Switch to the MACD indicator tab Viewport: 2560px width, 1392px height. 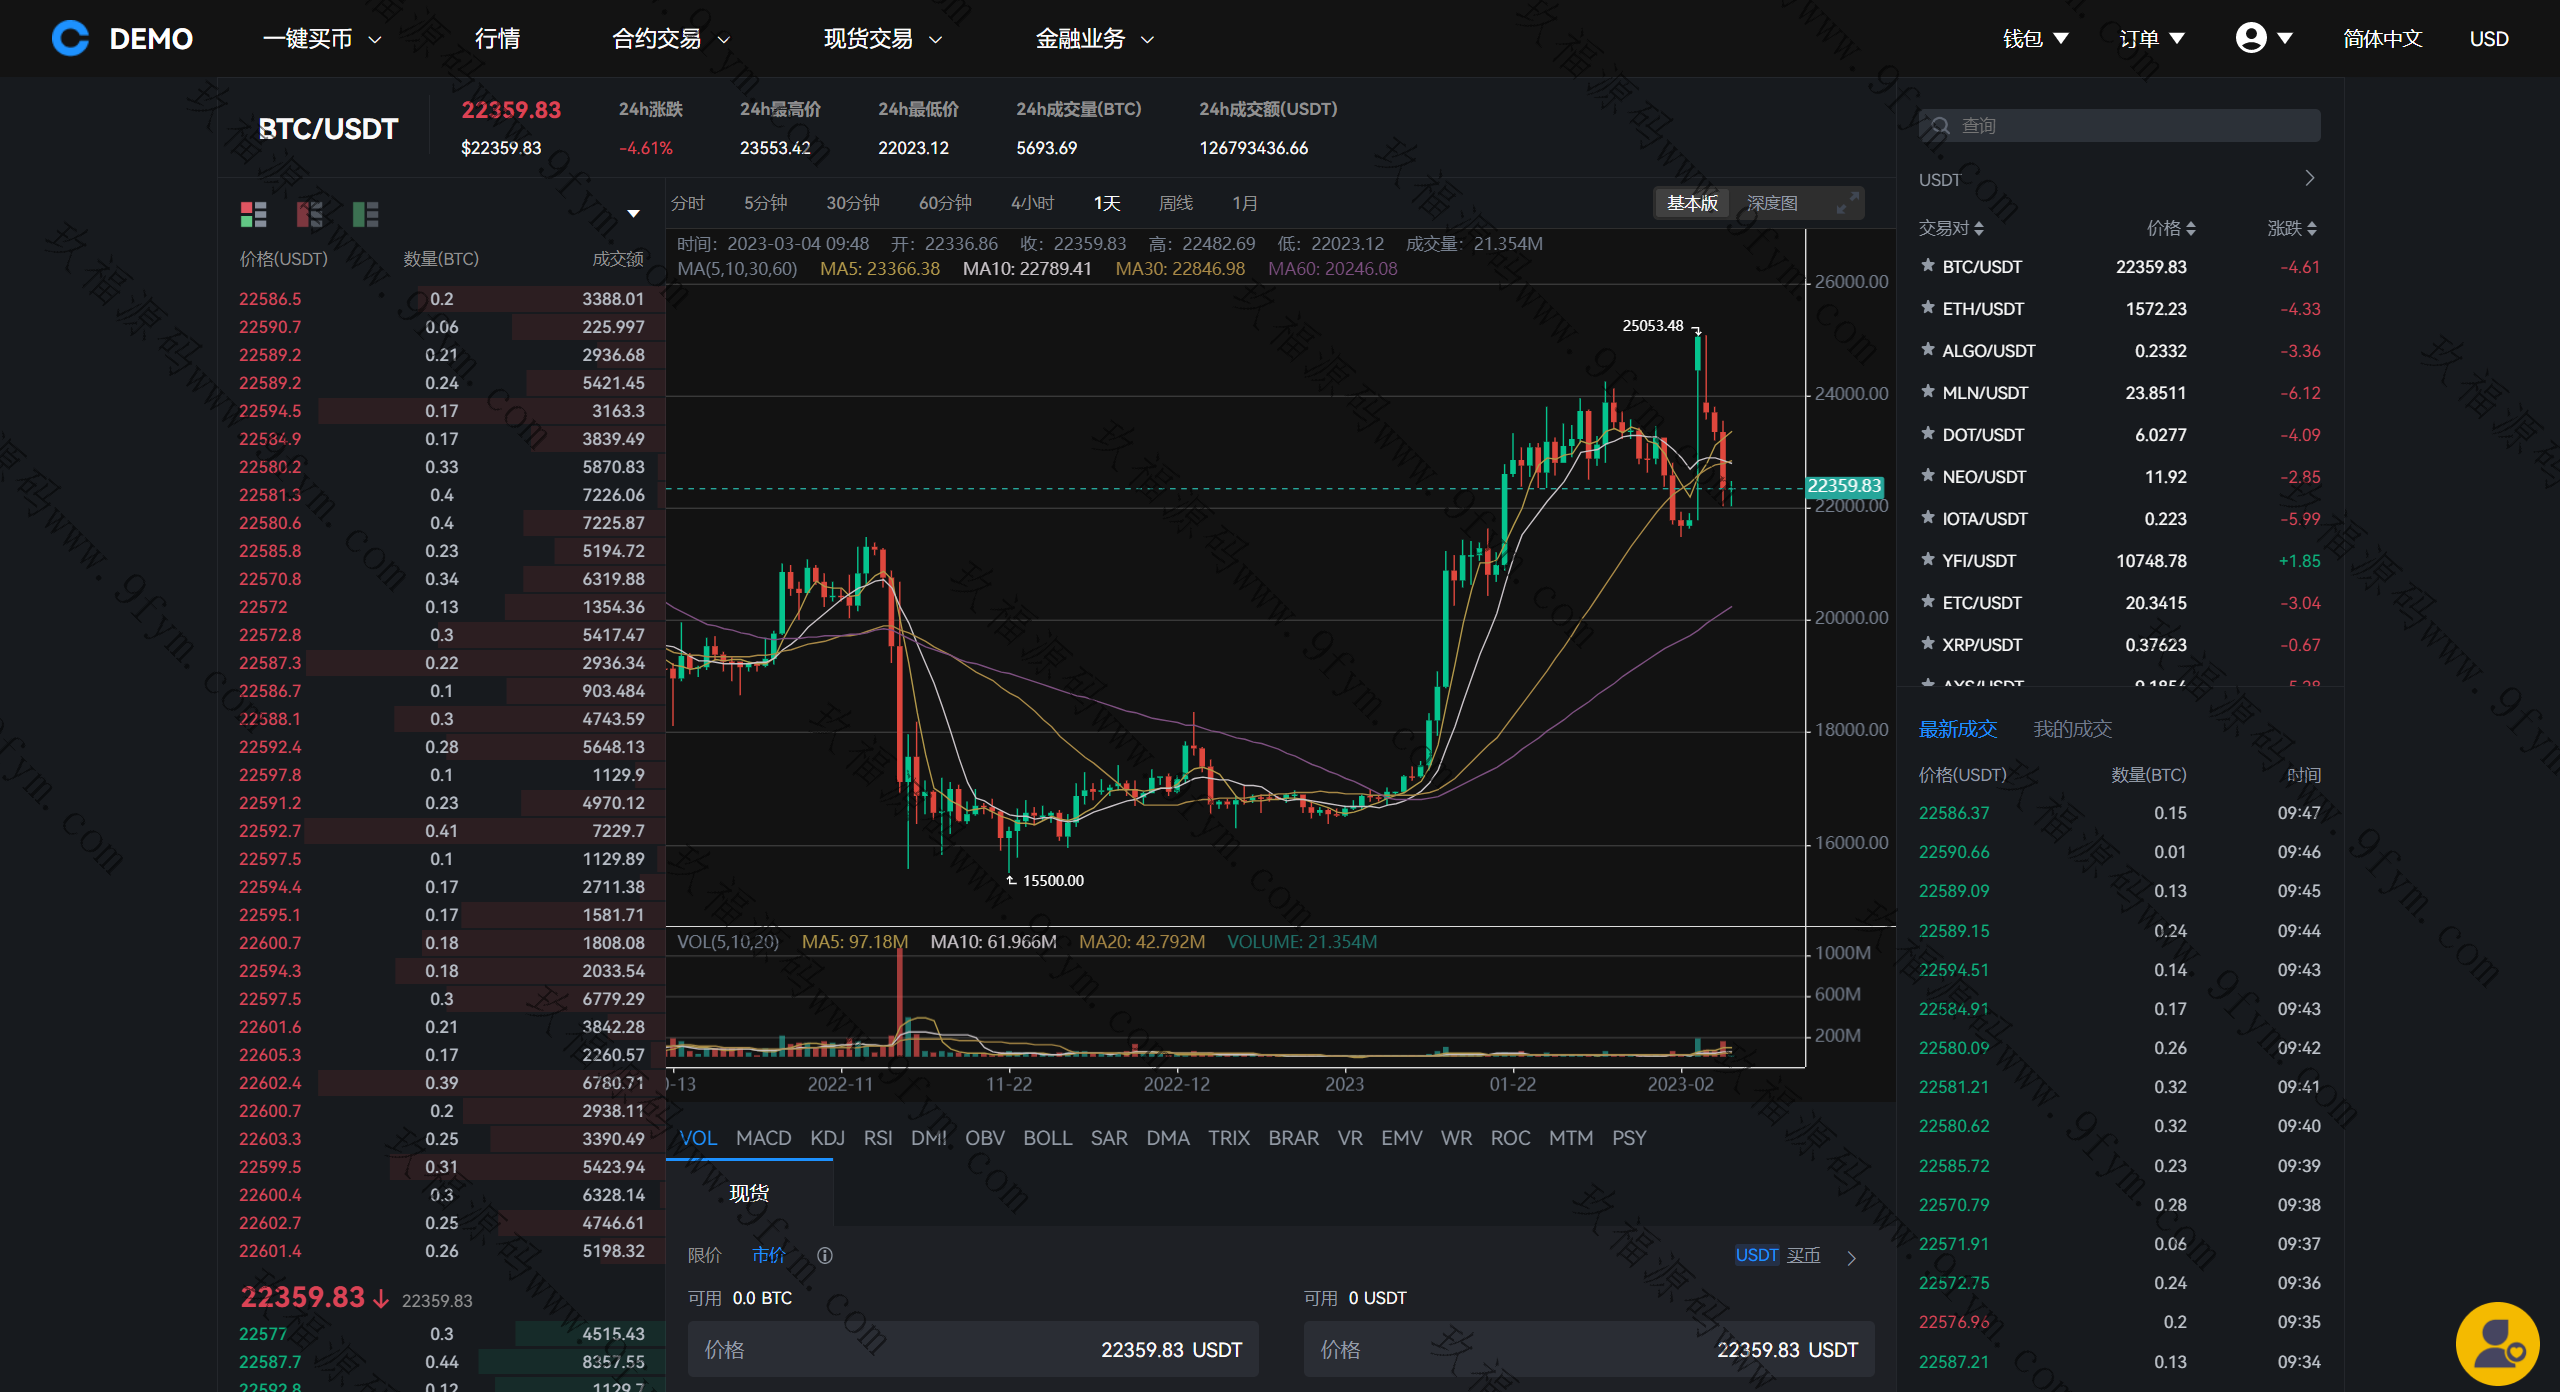tap(763, 1138)
